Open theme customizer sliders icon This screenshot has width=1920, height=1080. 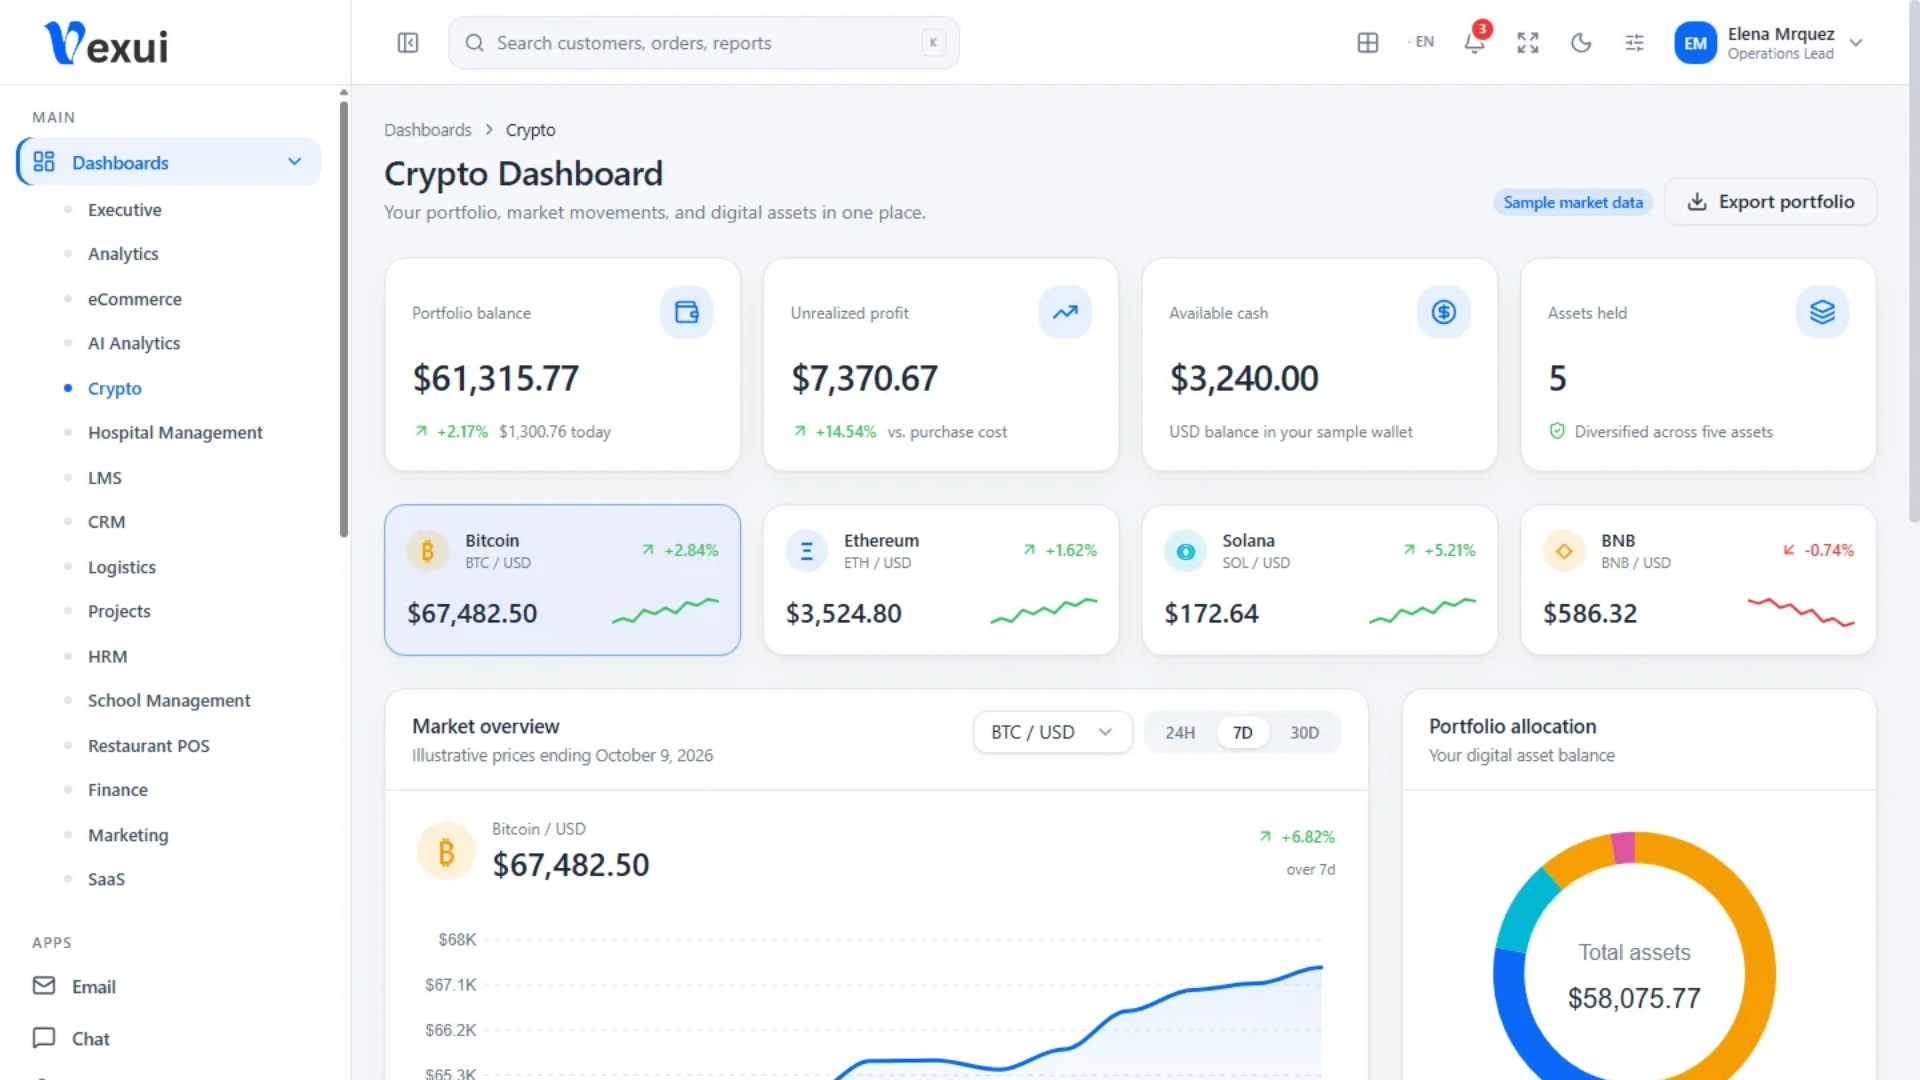point(1635,43)
